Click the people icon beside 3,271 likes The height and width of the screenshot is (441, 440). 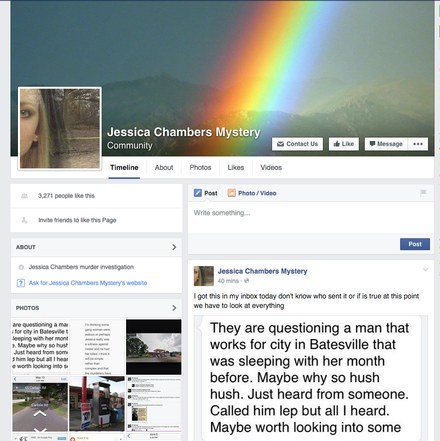(x=24, y=196)
